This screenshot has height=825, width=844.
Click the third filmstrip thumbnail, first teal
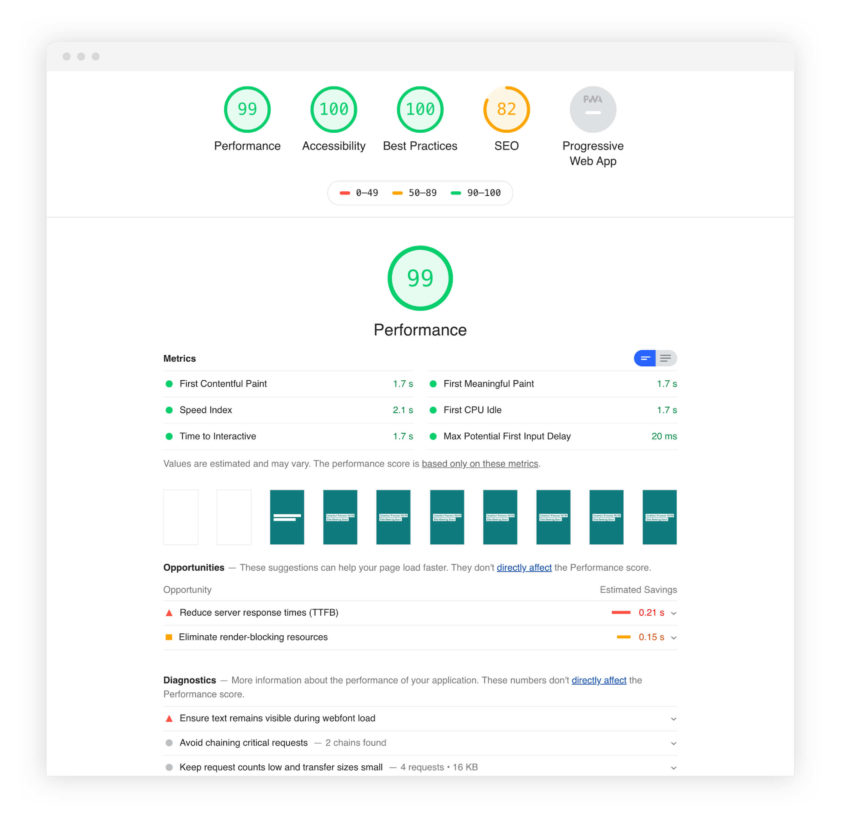[x=287, y=517]
